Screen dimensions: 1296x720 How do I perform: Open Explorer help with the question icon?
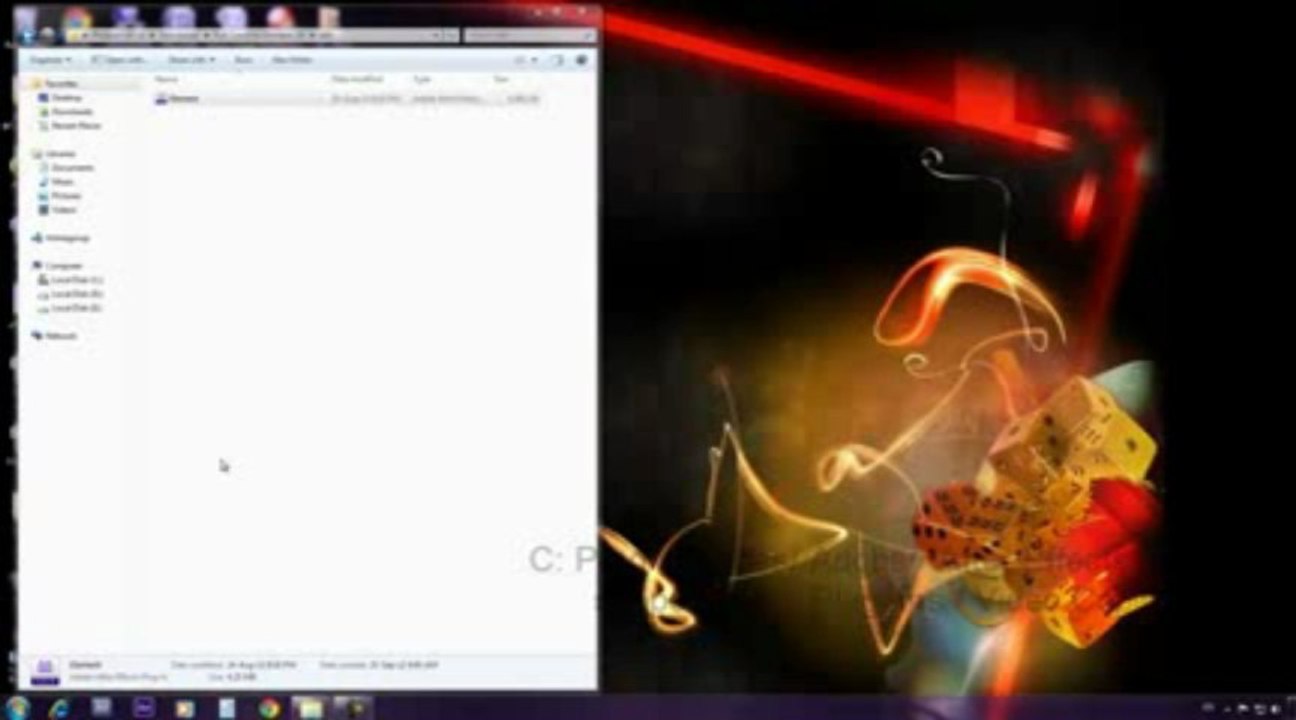point(581,60)
